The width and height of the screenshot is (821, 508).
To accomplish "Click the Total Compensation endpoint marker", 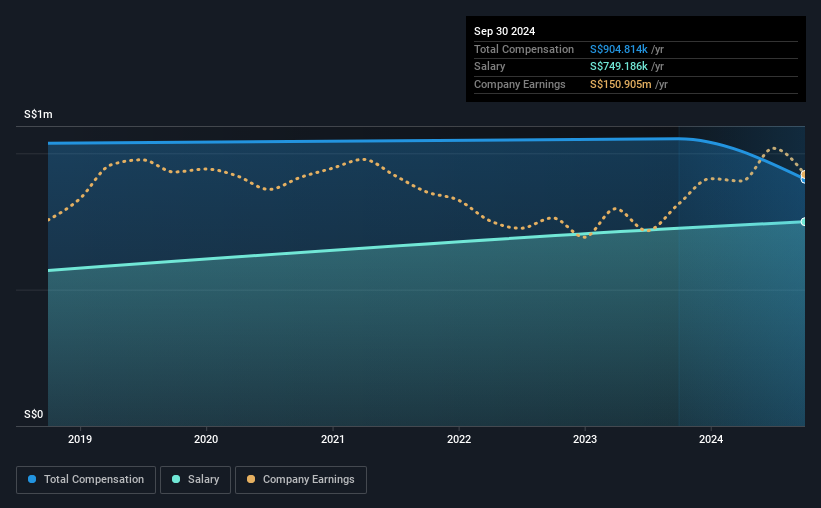I will point(804,180).
